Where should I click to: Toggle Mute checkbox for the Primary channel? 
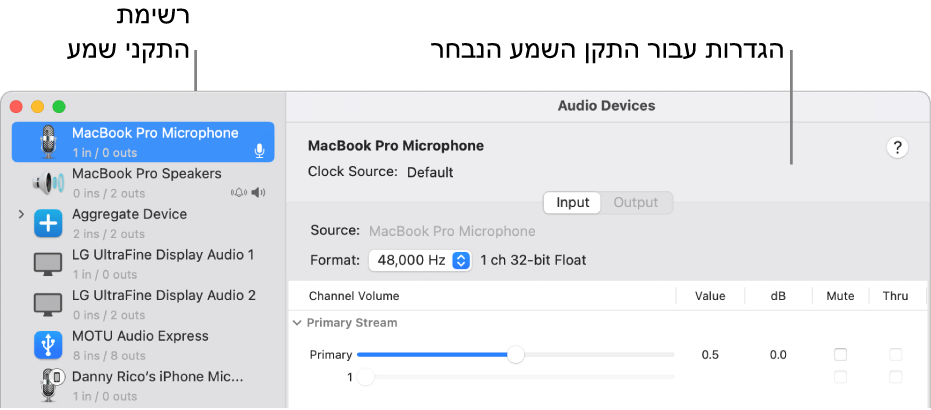(840, 355)
